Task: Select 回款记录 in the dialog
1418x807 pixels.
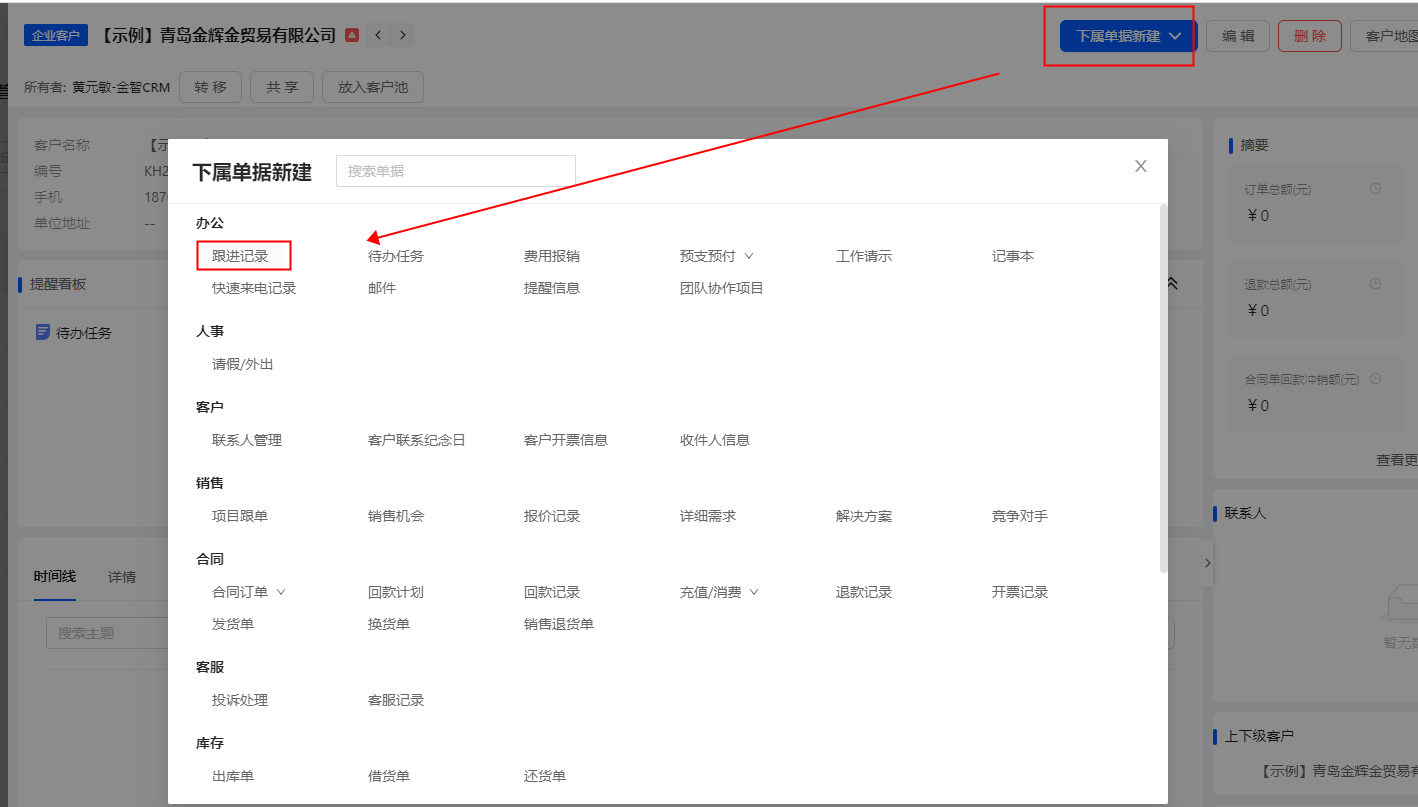Action: [x=552, y=592]
